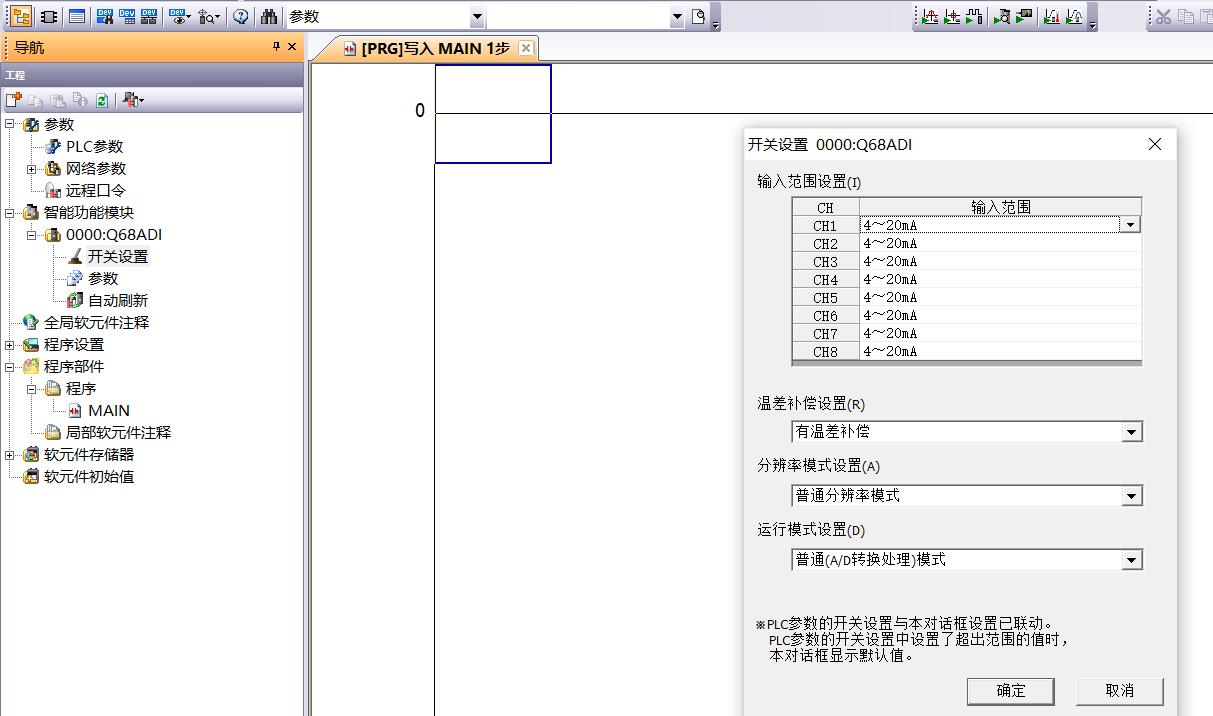Expand the 网络参数 tree node
Image resolution: width=1213 pixels, height=716 pixels.
32,169
